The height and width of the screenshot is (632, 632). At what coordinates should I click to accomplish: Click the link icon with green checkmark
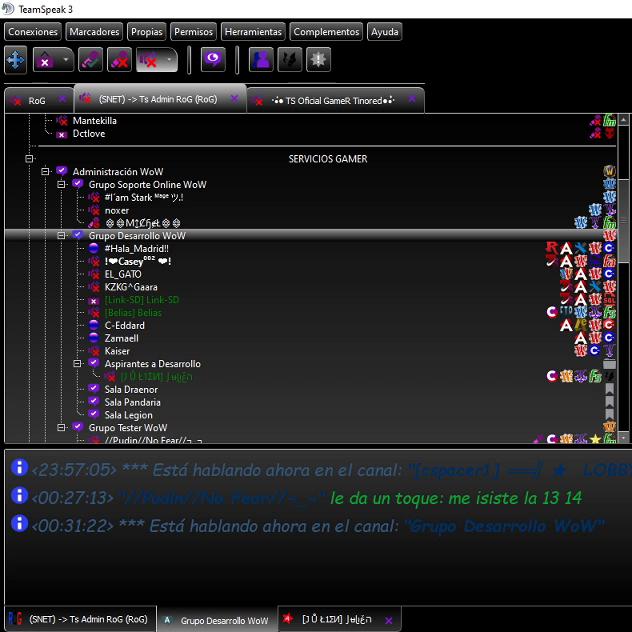[90, 60]
